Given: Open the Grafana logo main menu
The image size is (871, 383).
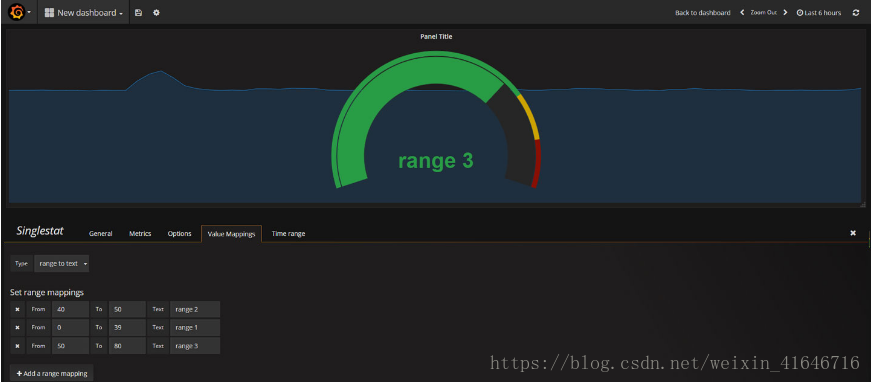Looking at the screenshot, I should (x=20, y=12).
